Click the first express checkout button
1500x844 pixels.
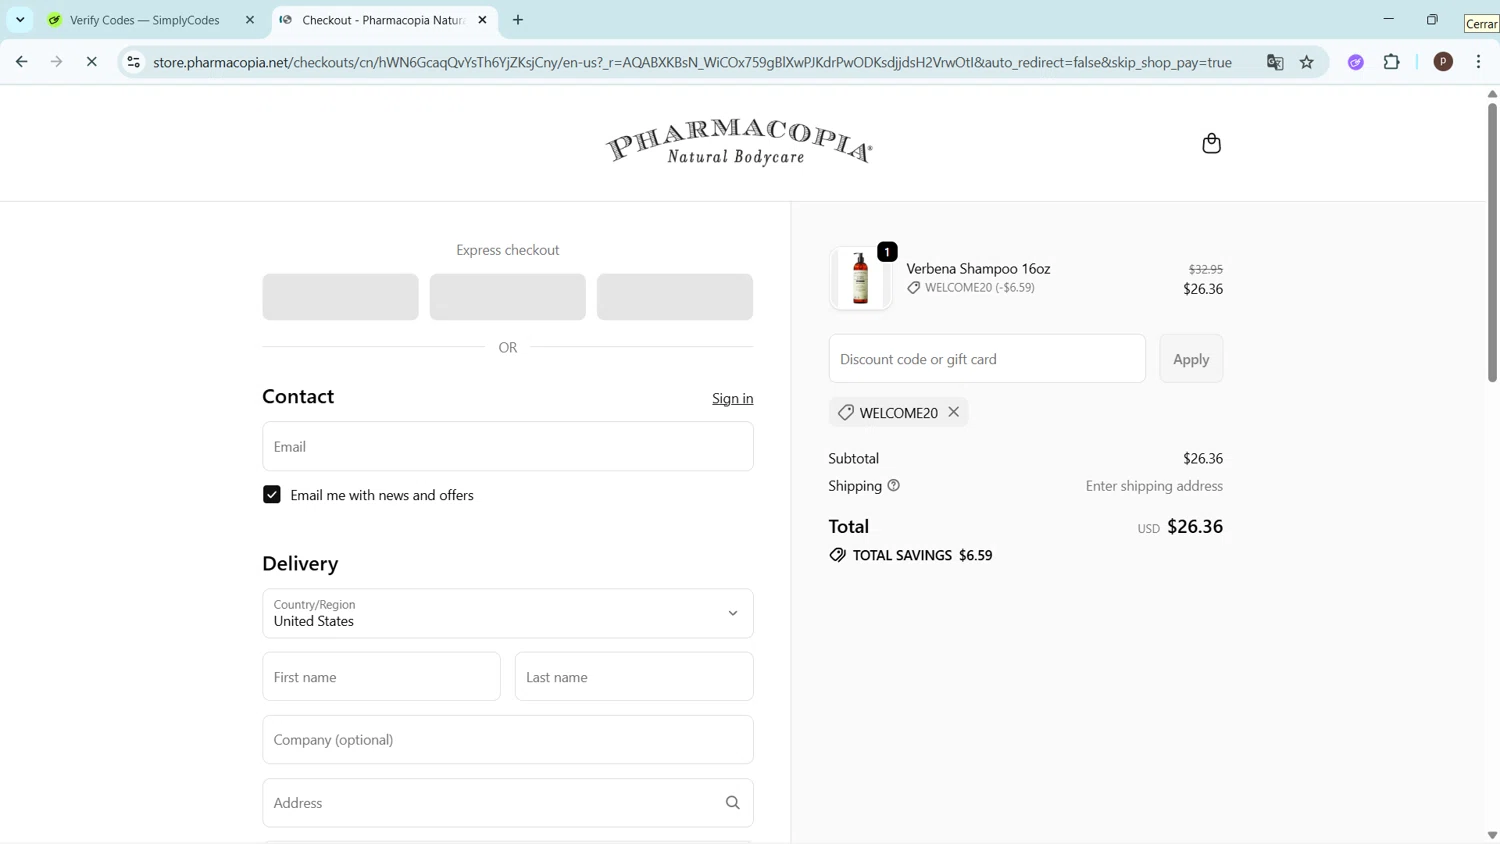click(341, 297)
